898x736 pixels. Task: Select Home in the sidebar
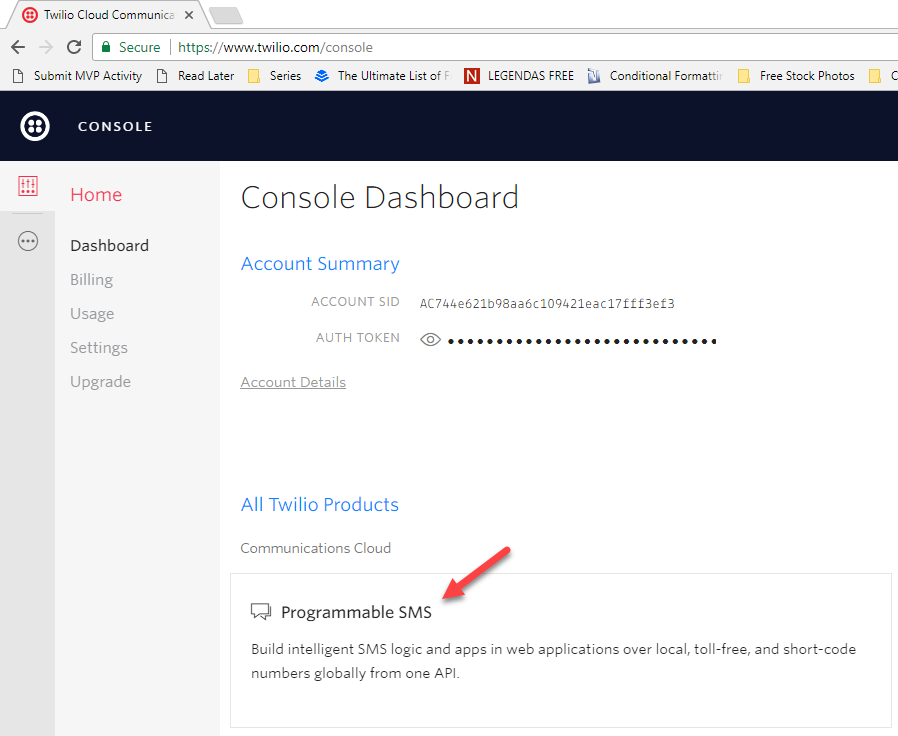[96, 195]
